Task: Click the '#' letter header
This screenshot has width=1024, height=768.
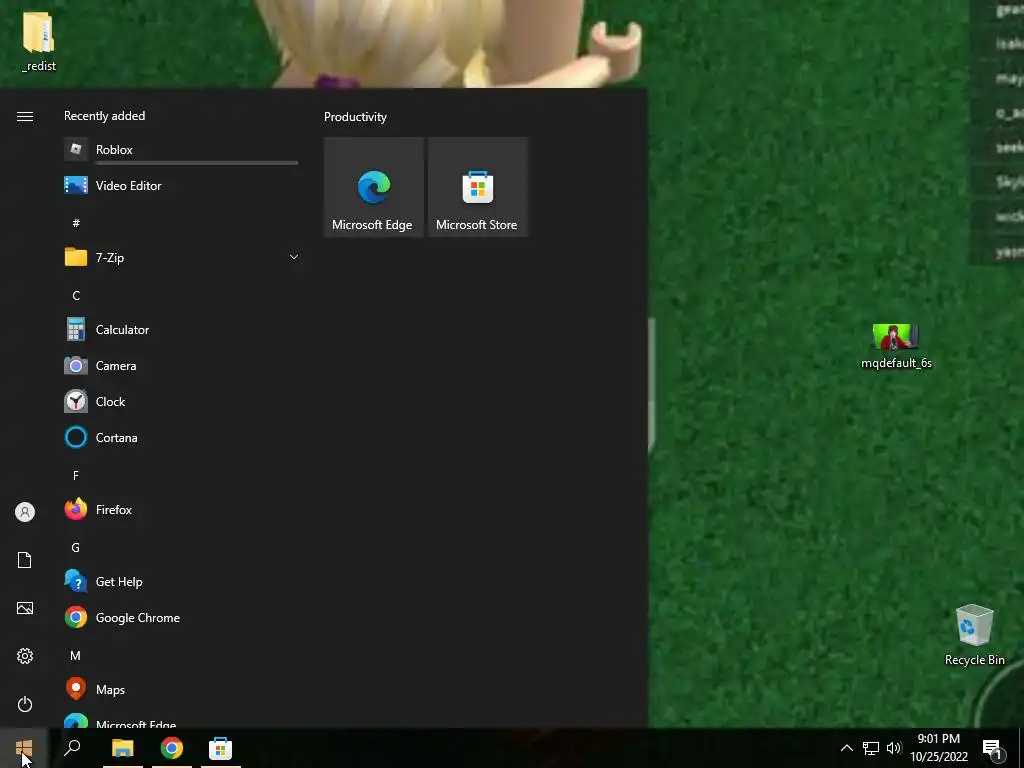Action: (76, 223)
